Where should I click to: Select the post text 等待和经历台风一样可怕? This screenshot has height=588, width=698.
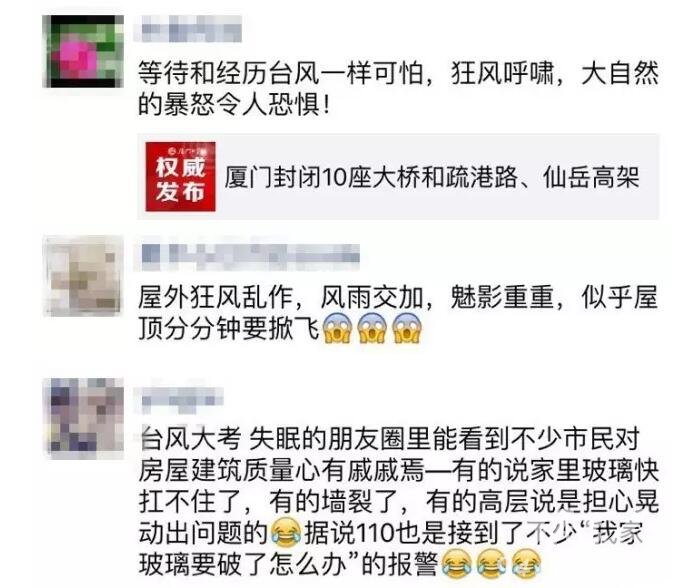click(280, 73)
